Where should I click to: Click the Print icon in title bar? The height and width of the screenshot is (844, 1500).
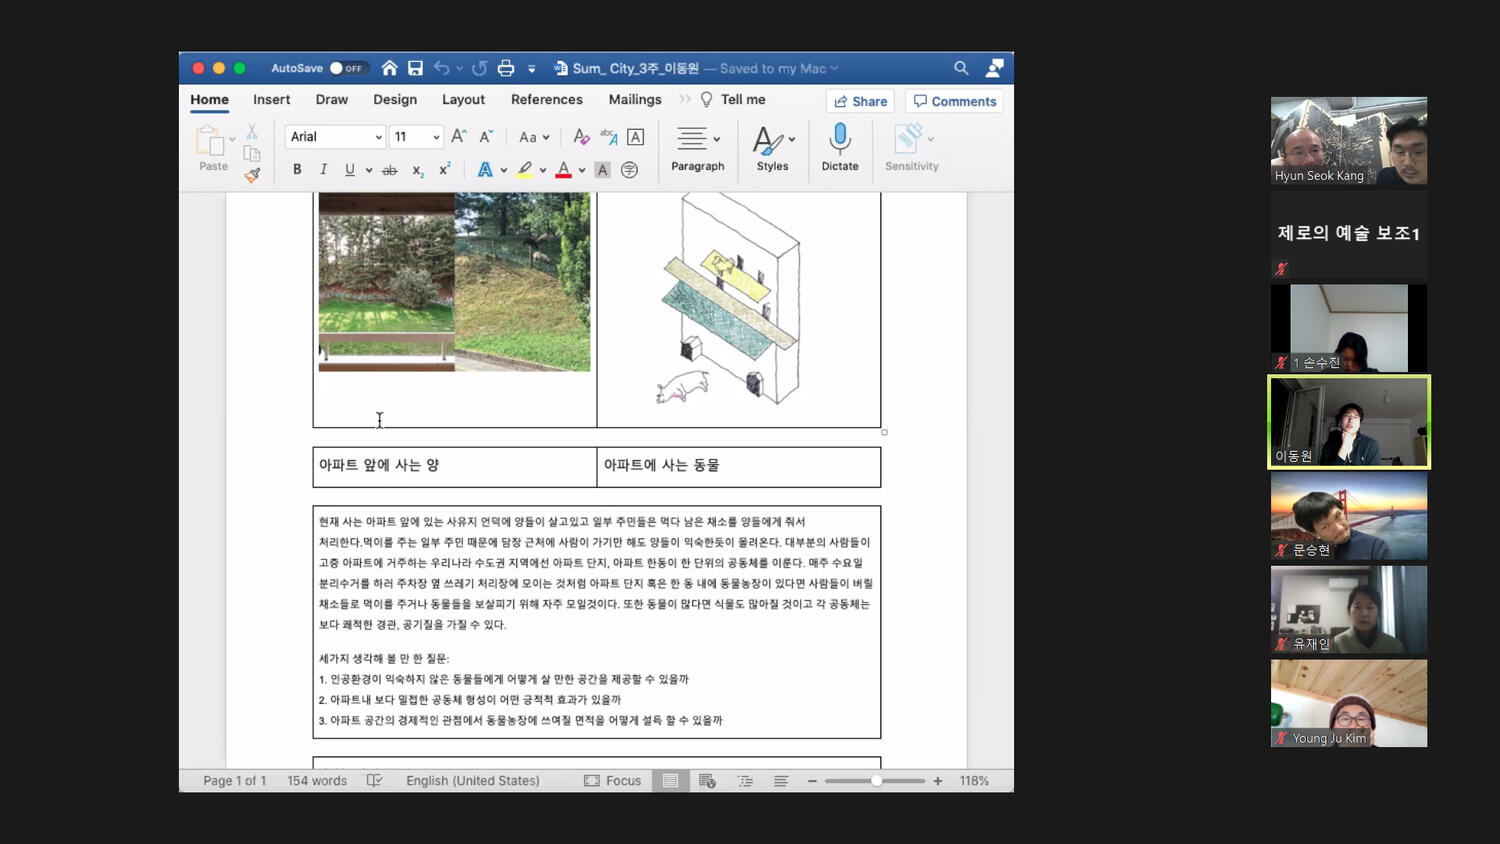coord(506,68)
